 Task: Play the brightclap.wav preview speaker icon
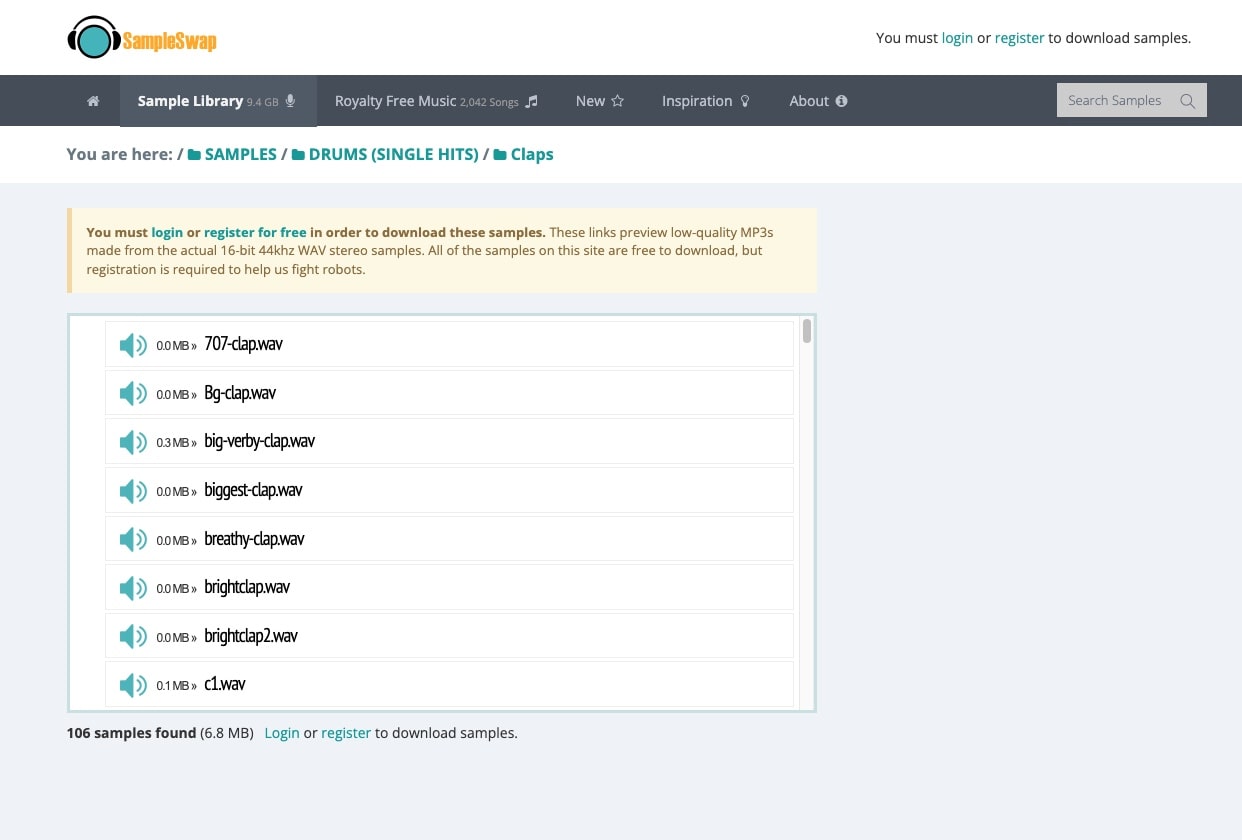click(133, 588)
